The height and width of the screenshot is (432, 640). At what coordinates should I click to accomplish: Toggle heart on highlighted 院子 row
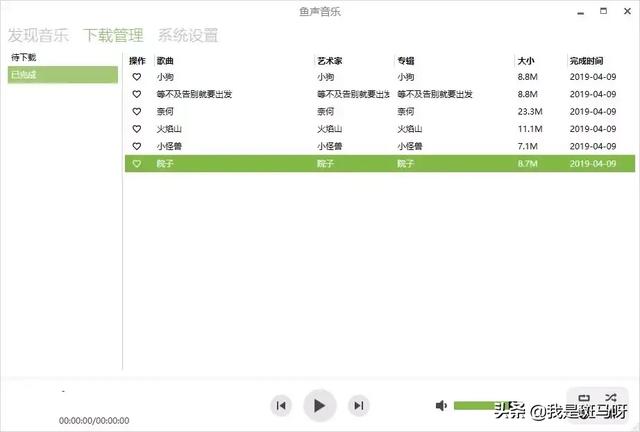click(x=137, y=163)
